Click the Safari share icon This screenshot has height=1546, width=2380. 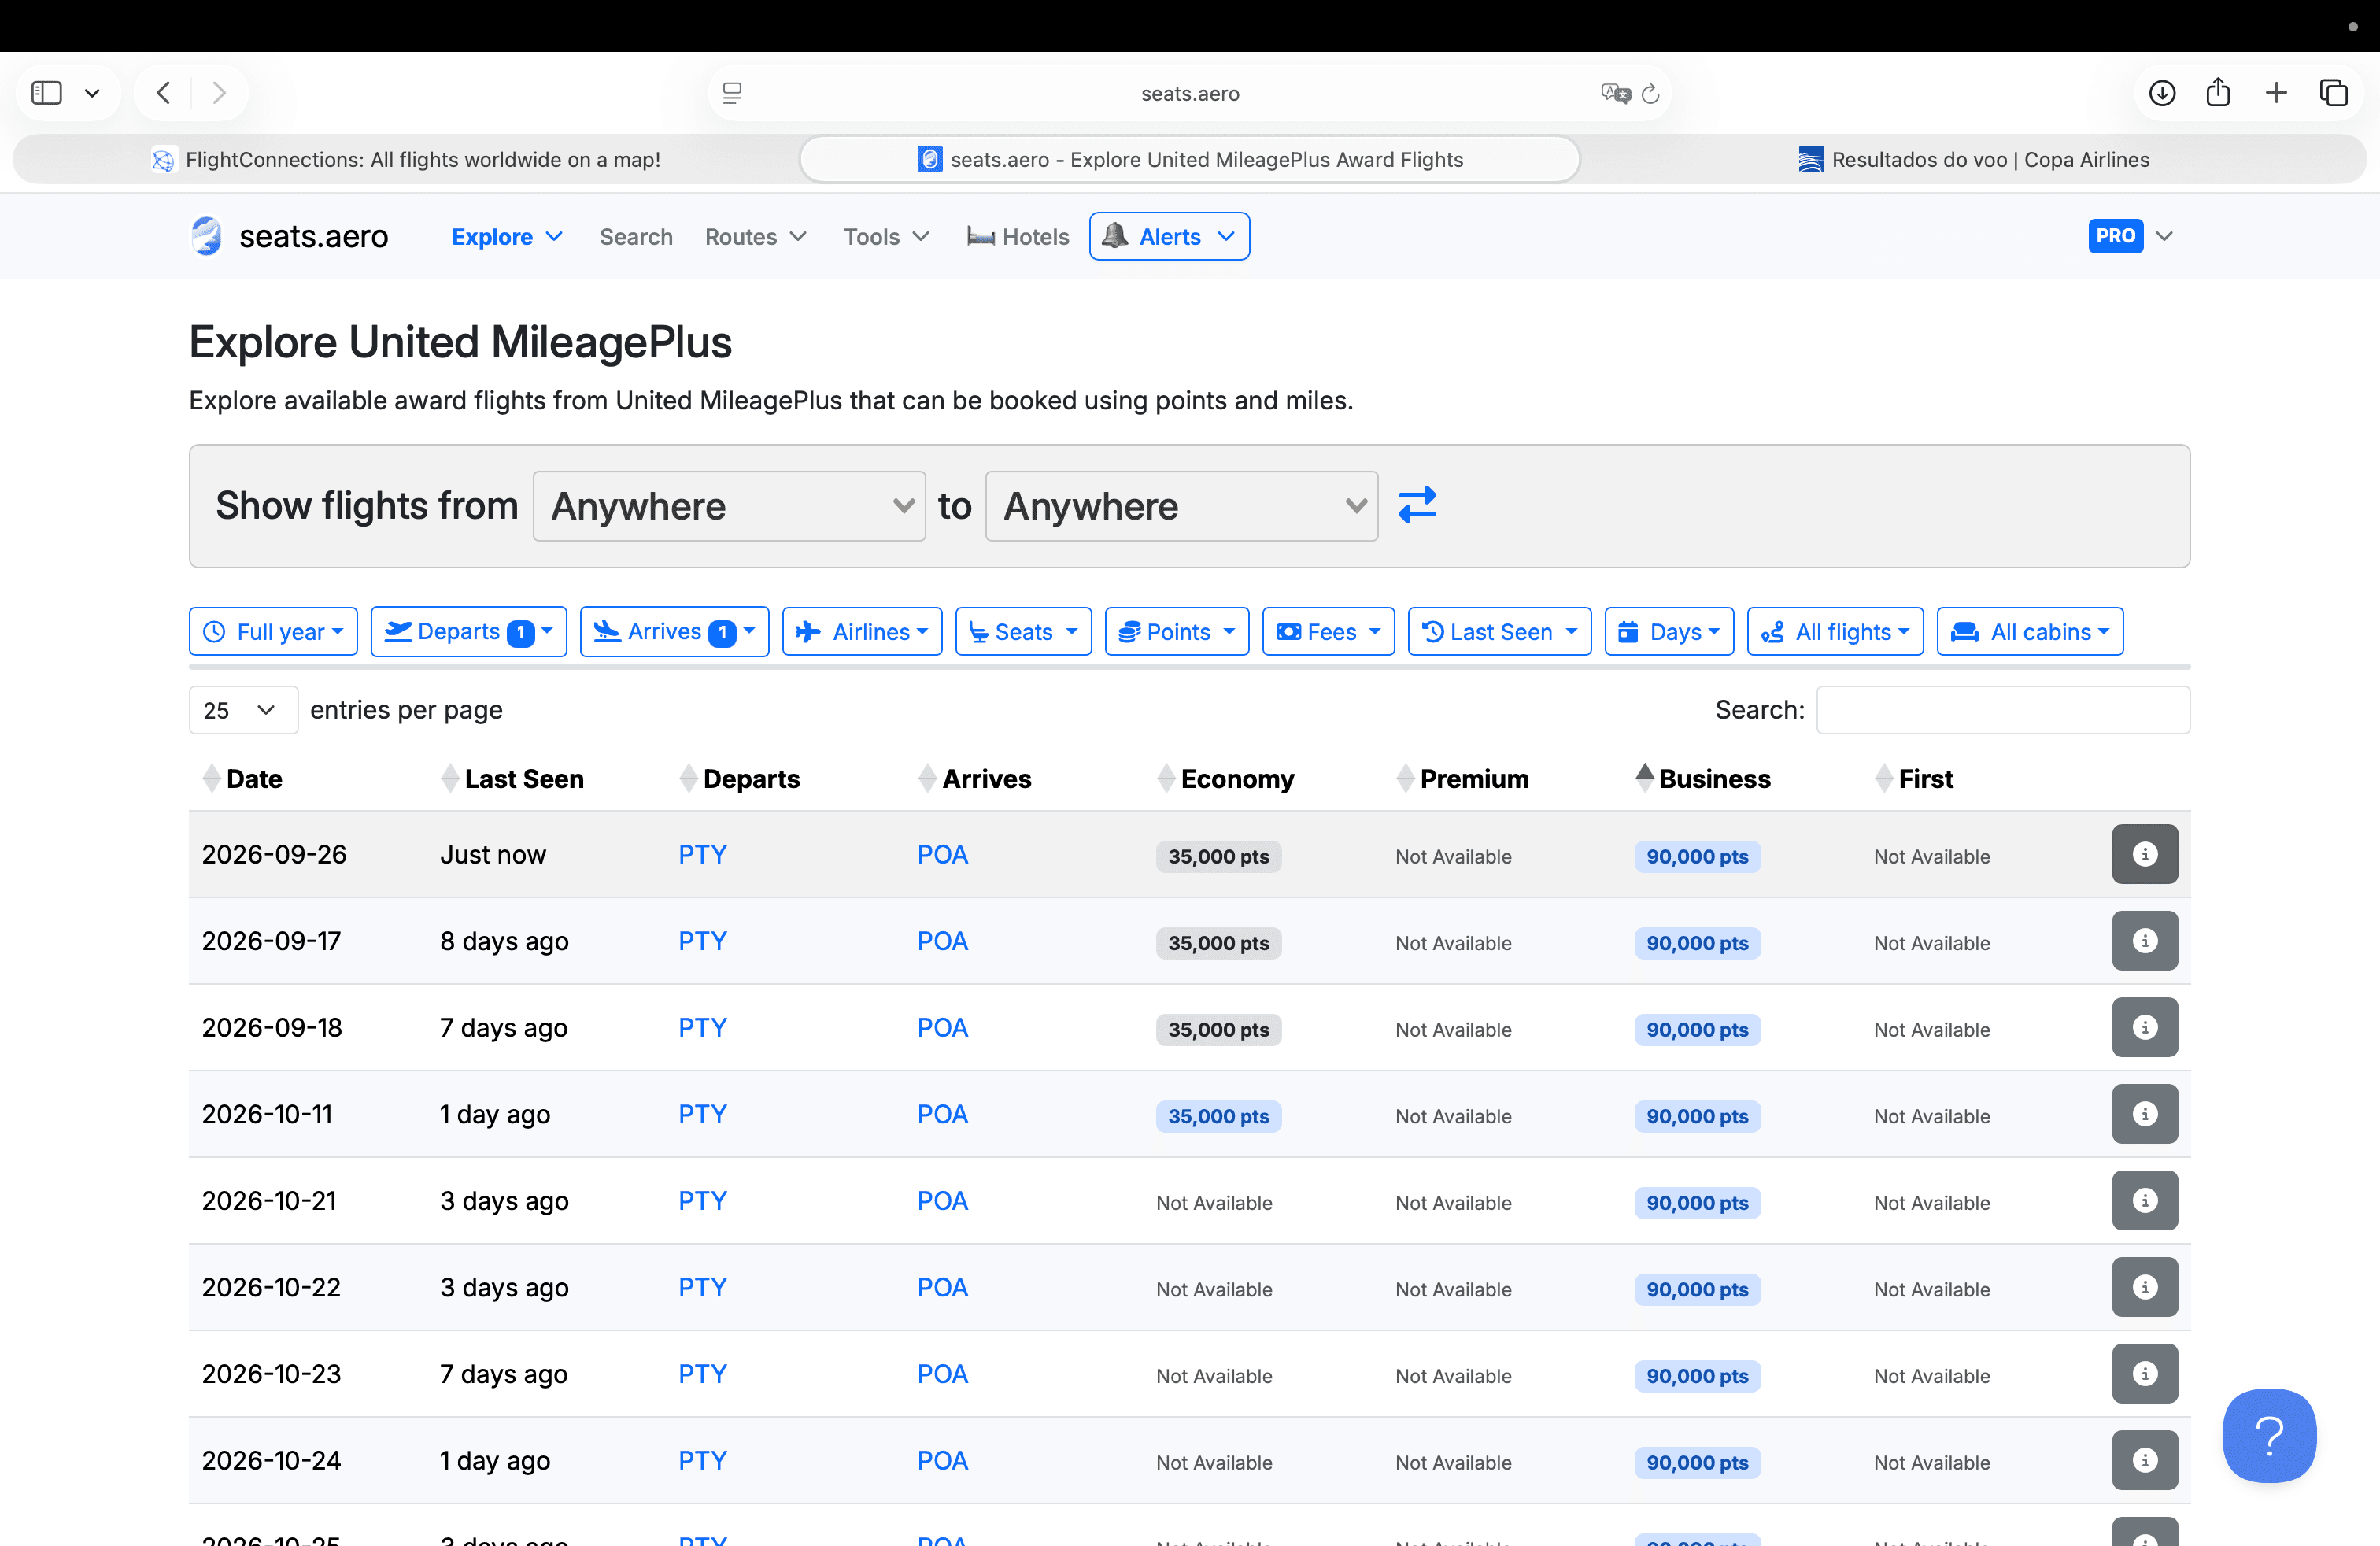(2218, 92)
